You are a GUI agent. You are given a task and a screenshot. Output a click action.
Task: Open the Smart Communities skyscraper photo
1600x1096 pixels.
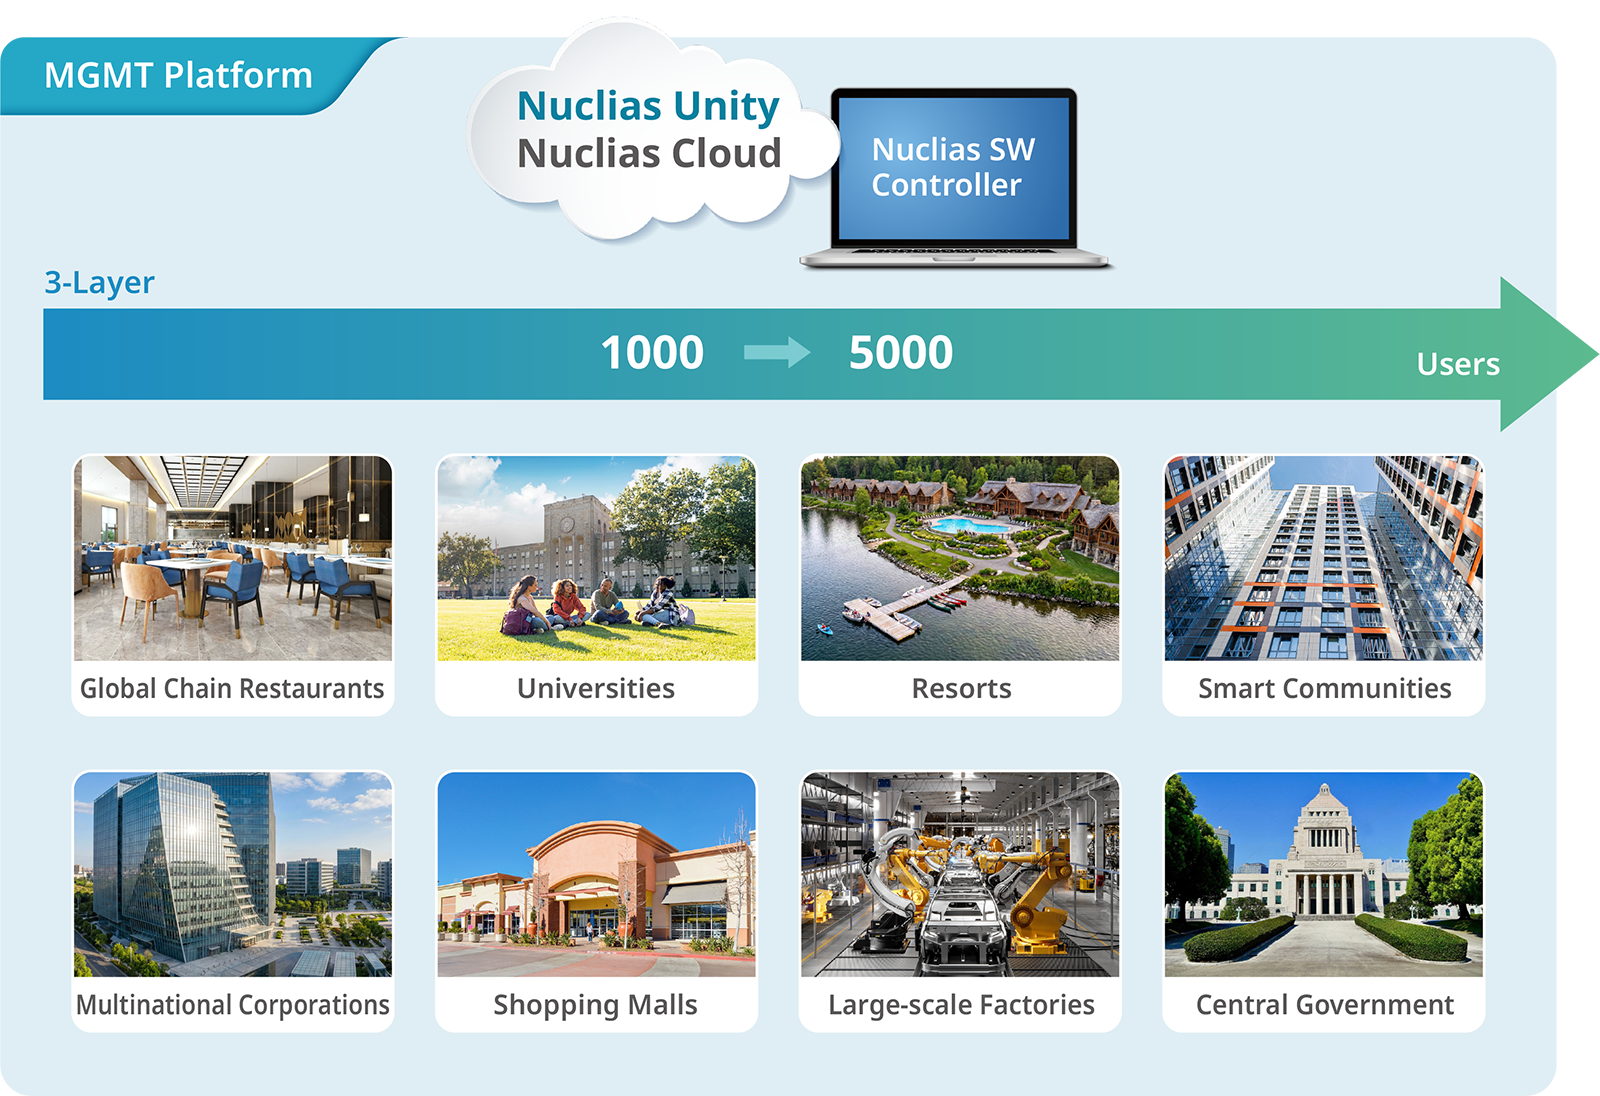coord(1324,558)
